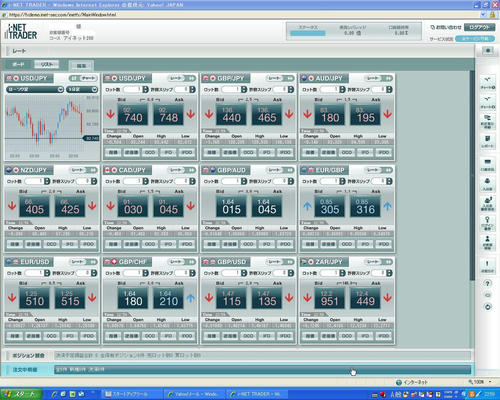Toggle USD/JPY rate panel to chart view
Image resolution: width=500 pixels, height=400 pixels.
click(182, 78)
